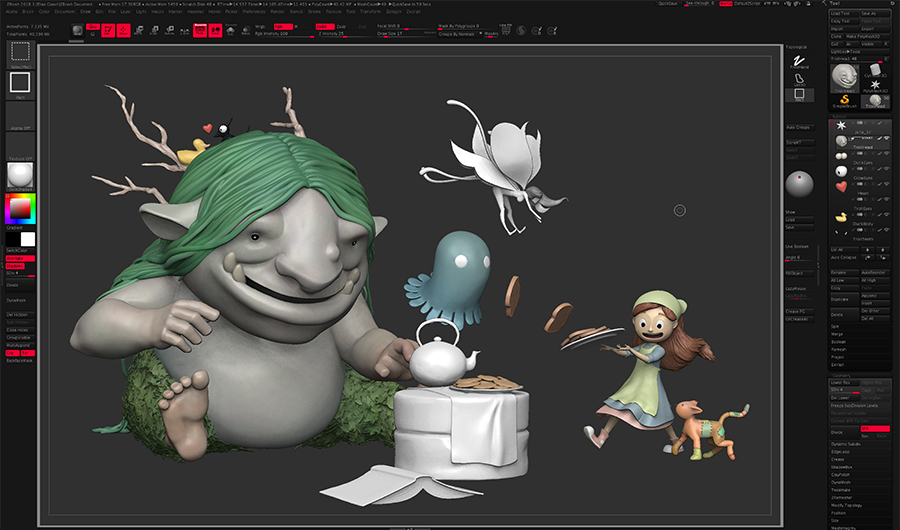Open the SelectRect brush thumbnail
Viewport: 900px width, 530px height.
coord(20,54)
